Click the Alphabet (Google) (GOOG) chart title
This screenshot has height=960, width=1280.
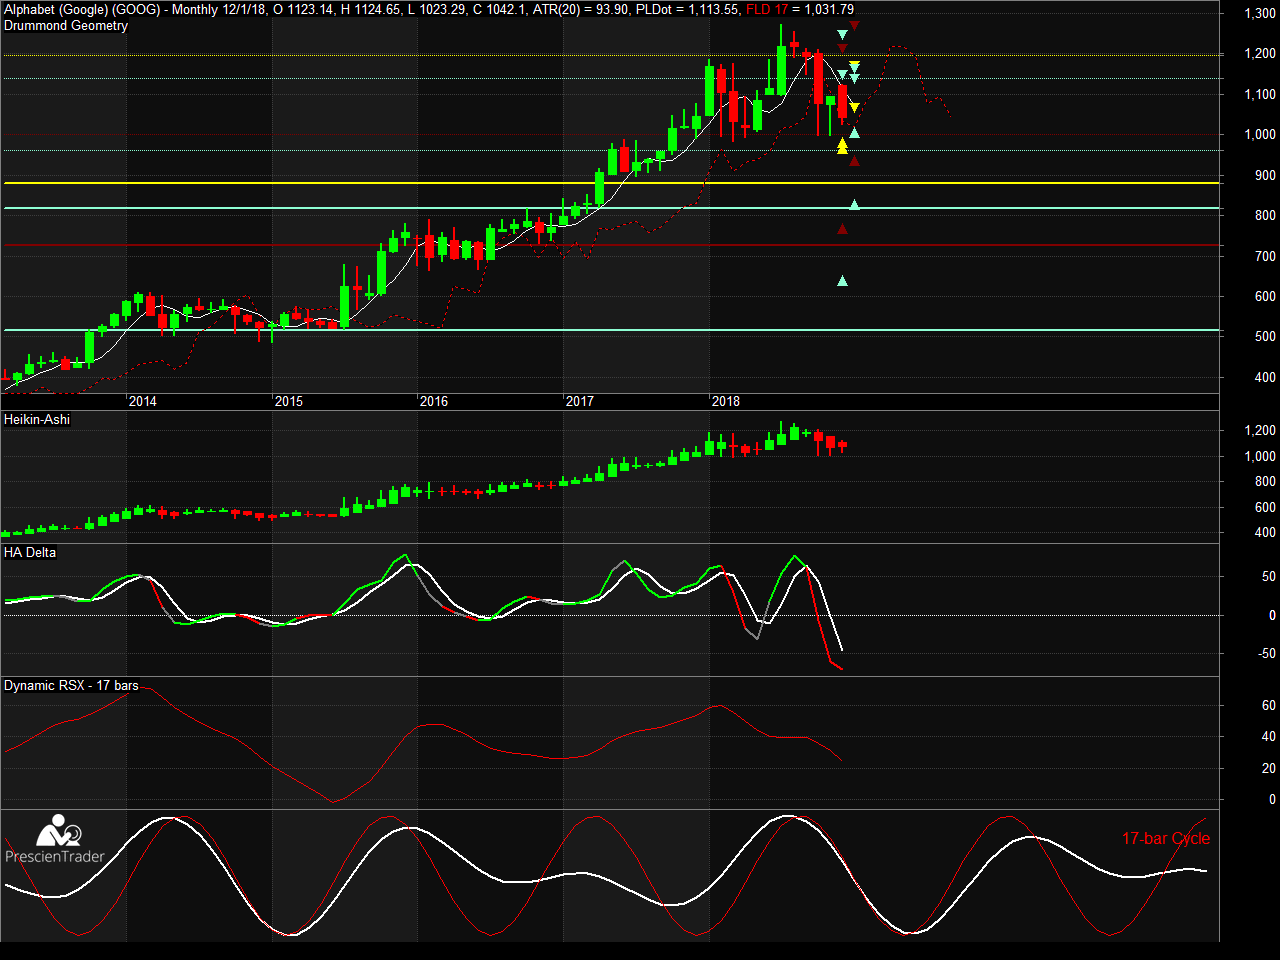pyautogui.click(x=82, y=10)
